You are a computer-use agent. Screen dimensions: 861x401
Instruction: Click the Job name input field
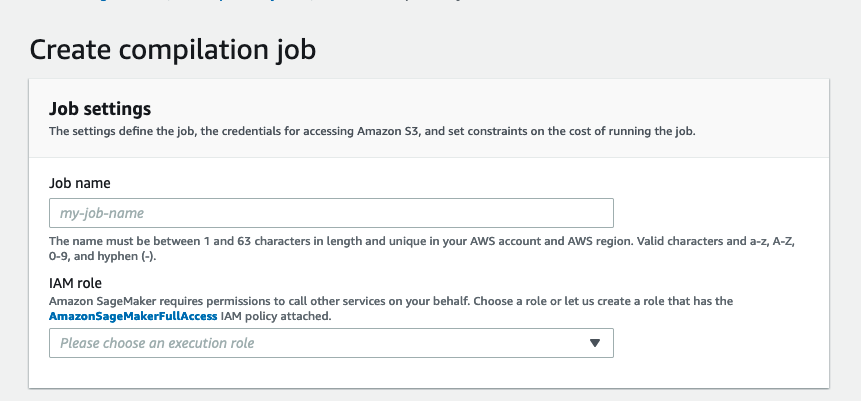pos(330,213)
